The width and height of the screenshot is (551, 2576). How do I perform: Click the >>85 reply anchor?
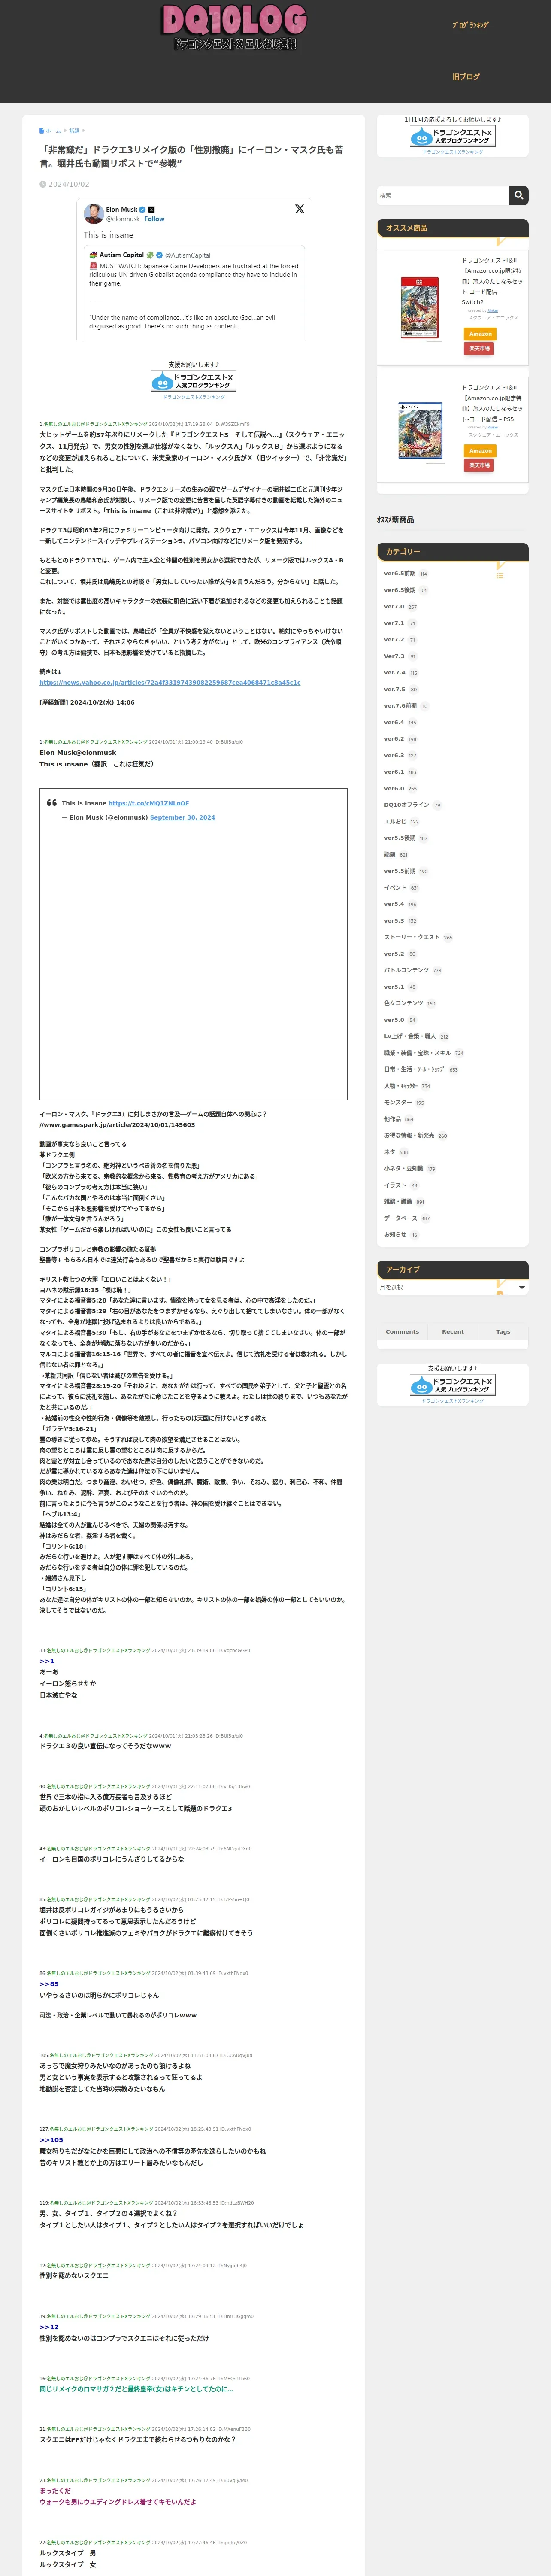point(49,1983)
